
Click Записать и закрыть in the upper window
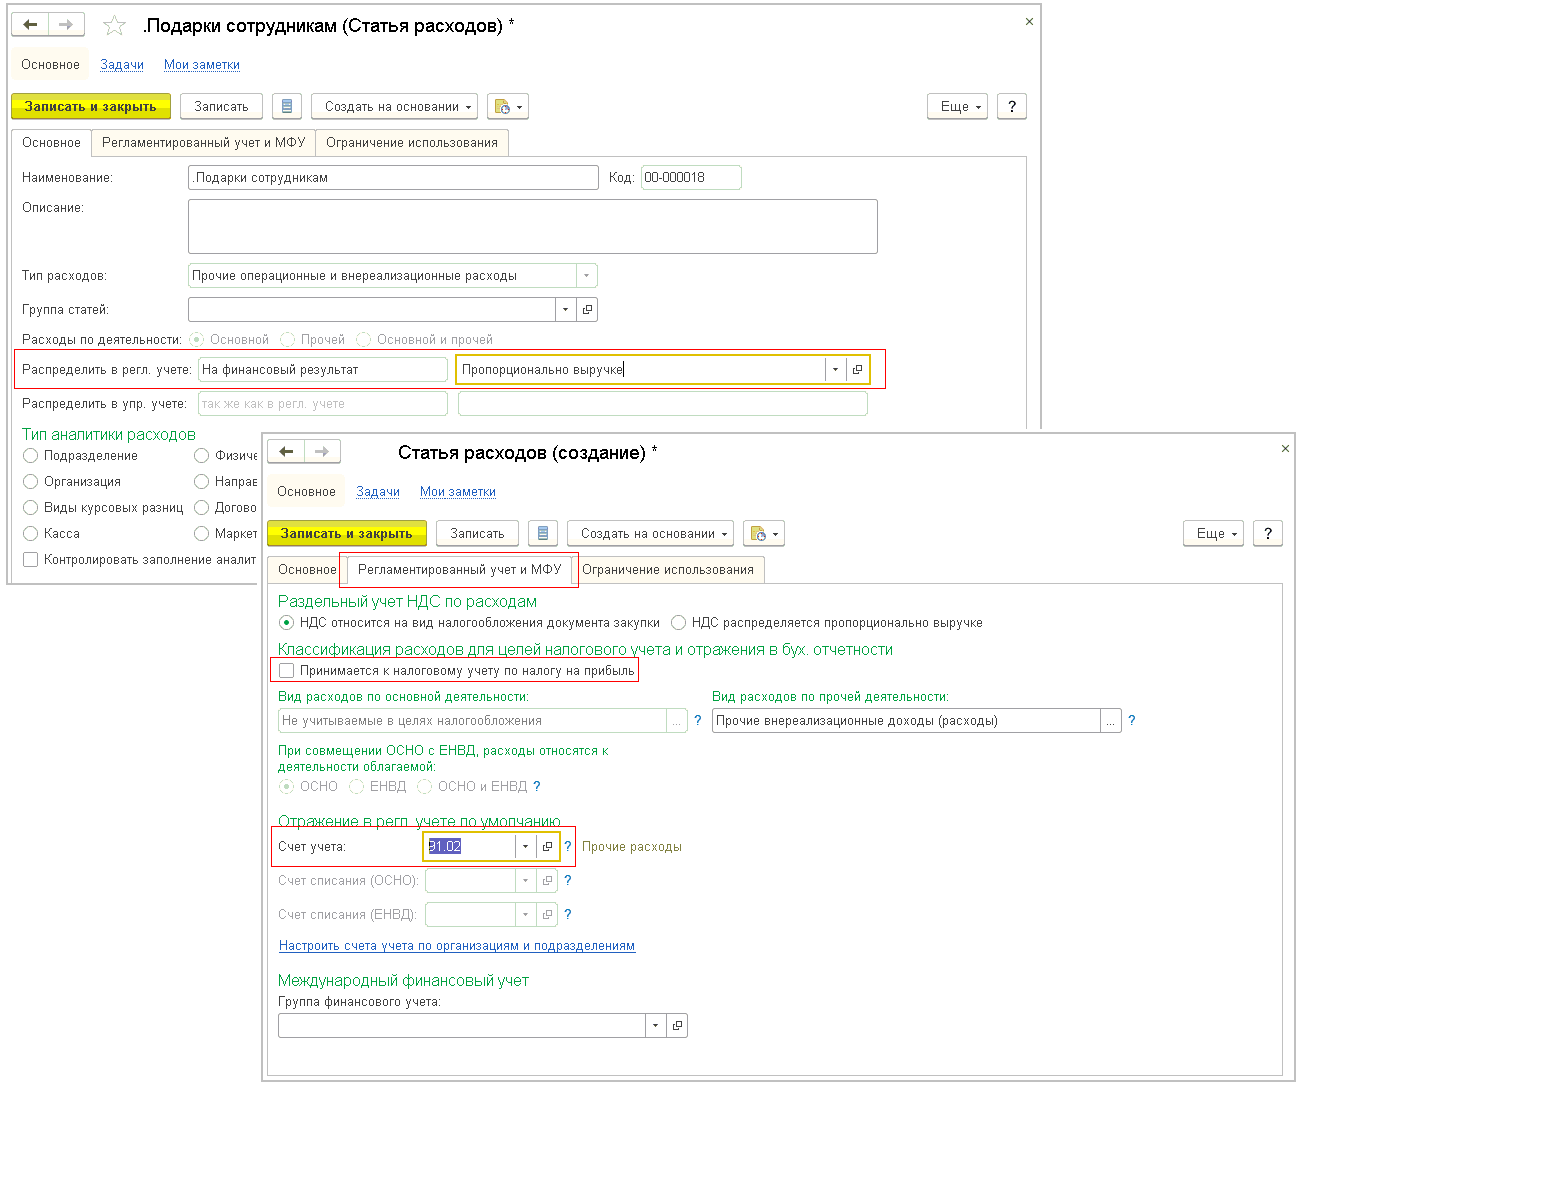pos(90,107)
